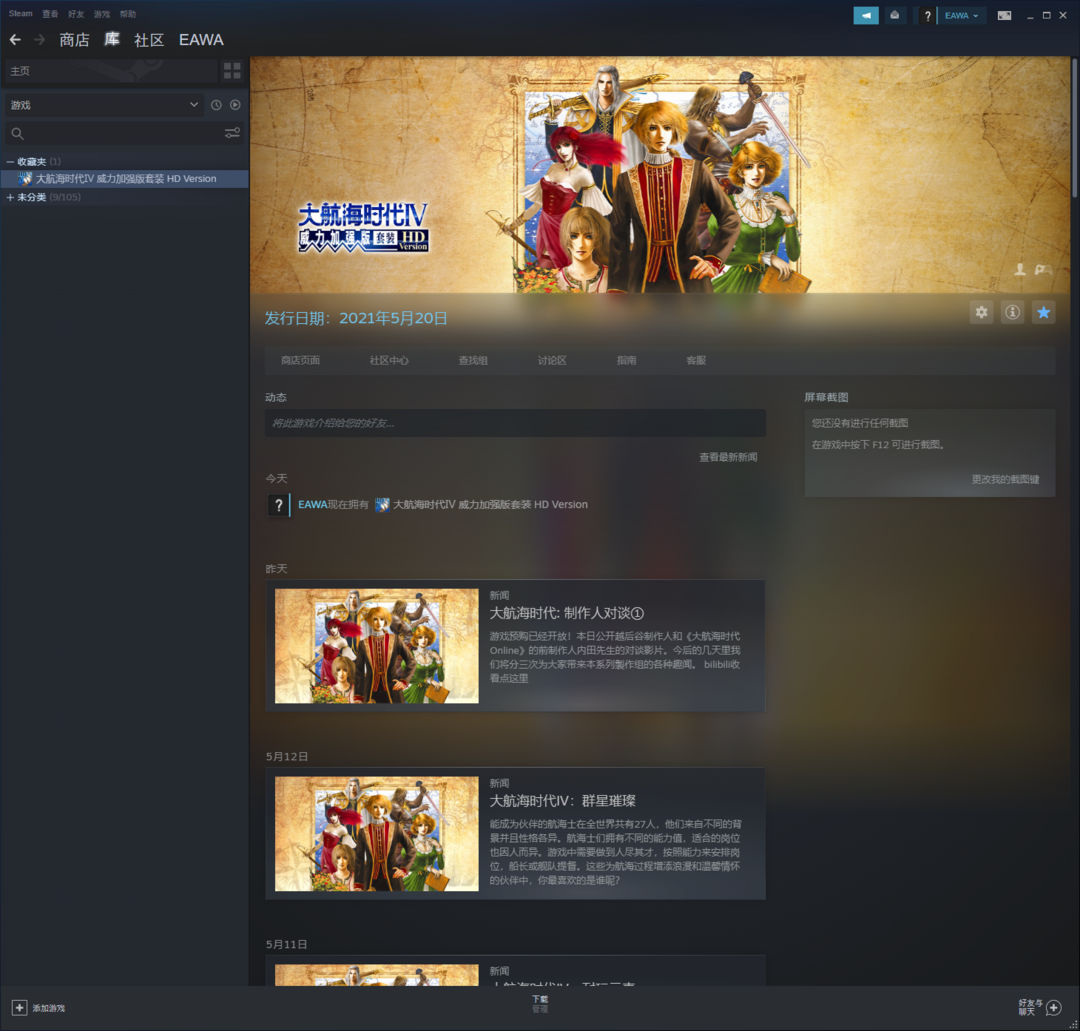The height and width of the screenshot is (1031, 1080).
Task: Click the ready-to-play filter icon
Action: (x=235, y=105)
